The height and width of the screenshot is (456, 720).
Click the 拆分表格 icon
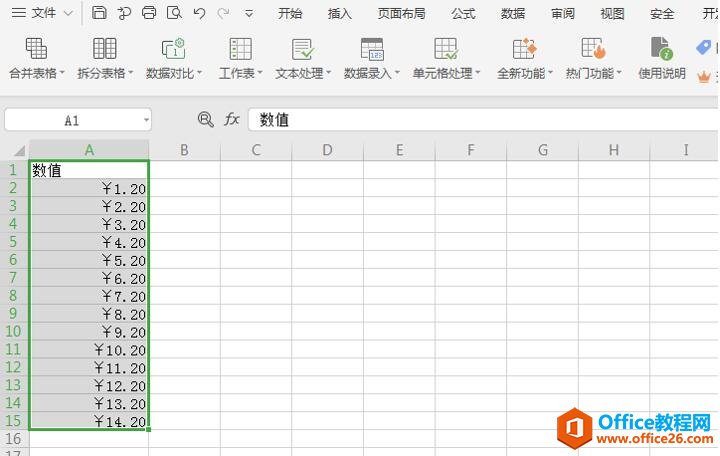pos(105,48)
